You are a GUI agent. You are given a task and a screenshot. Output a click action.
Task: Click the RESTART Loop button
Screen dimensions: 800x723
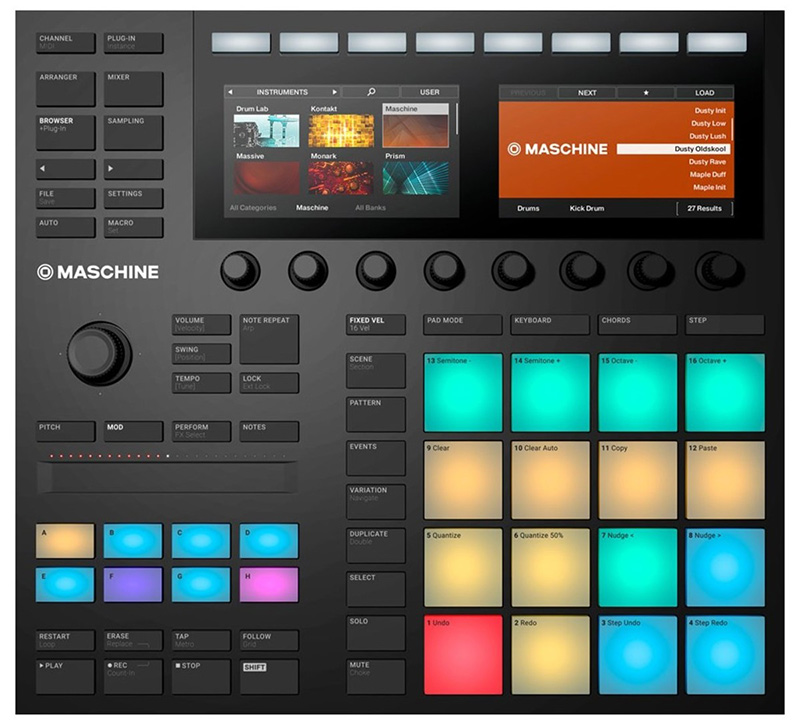click(x=65, y=640)
